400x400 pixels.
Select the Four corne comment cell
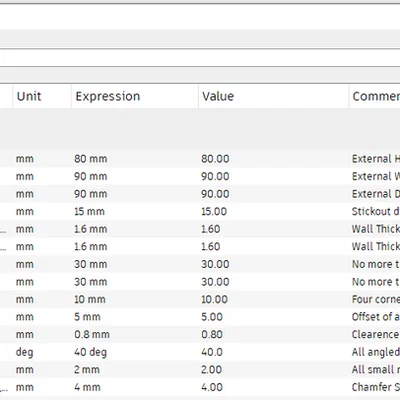coord(375,299)
